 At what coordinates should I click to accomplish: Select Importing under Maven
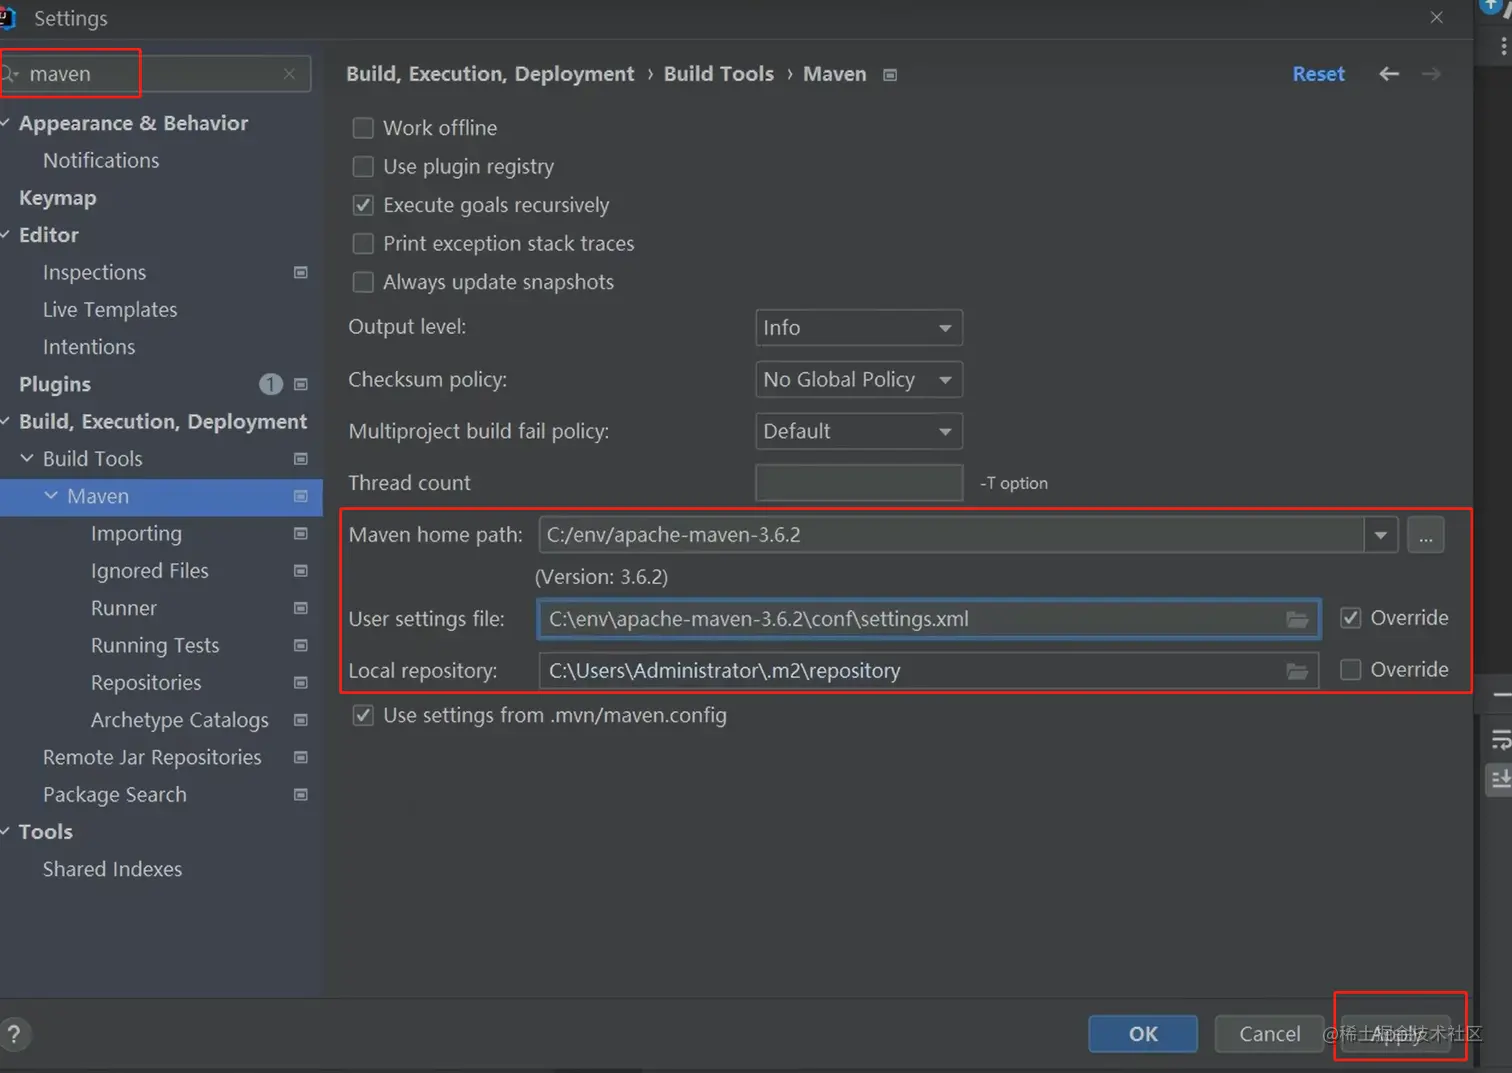click(136, 534)
